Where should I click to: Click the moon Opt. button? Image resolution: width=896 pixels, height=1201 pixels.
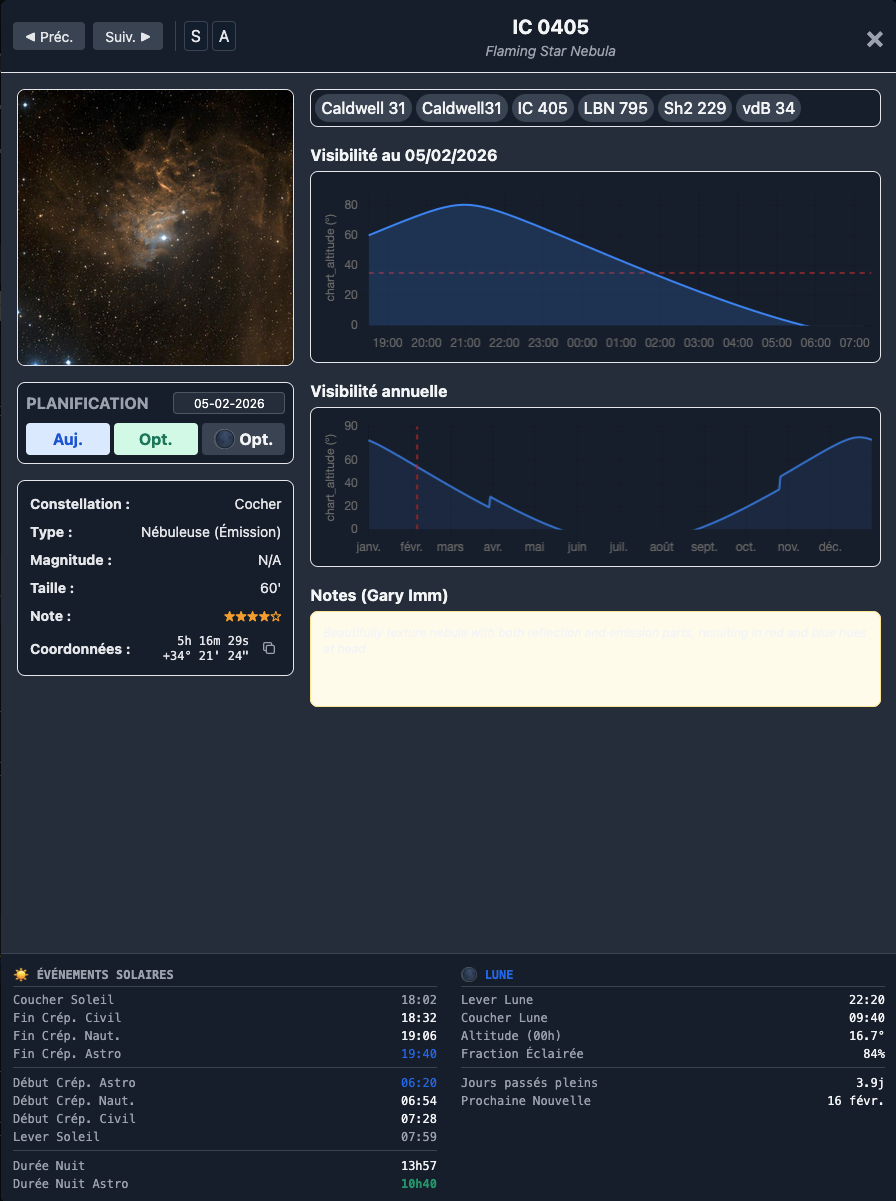click(x=244, y=439)
